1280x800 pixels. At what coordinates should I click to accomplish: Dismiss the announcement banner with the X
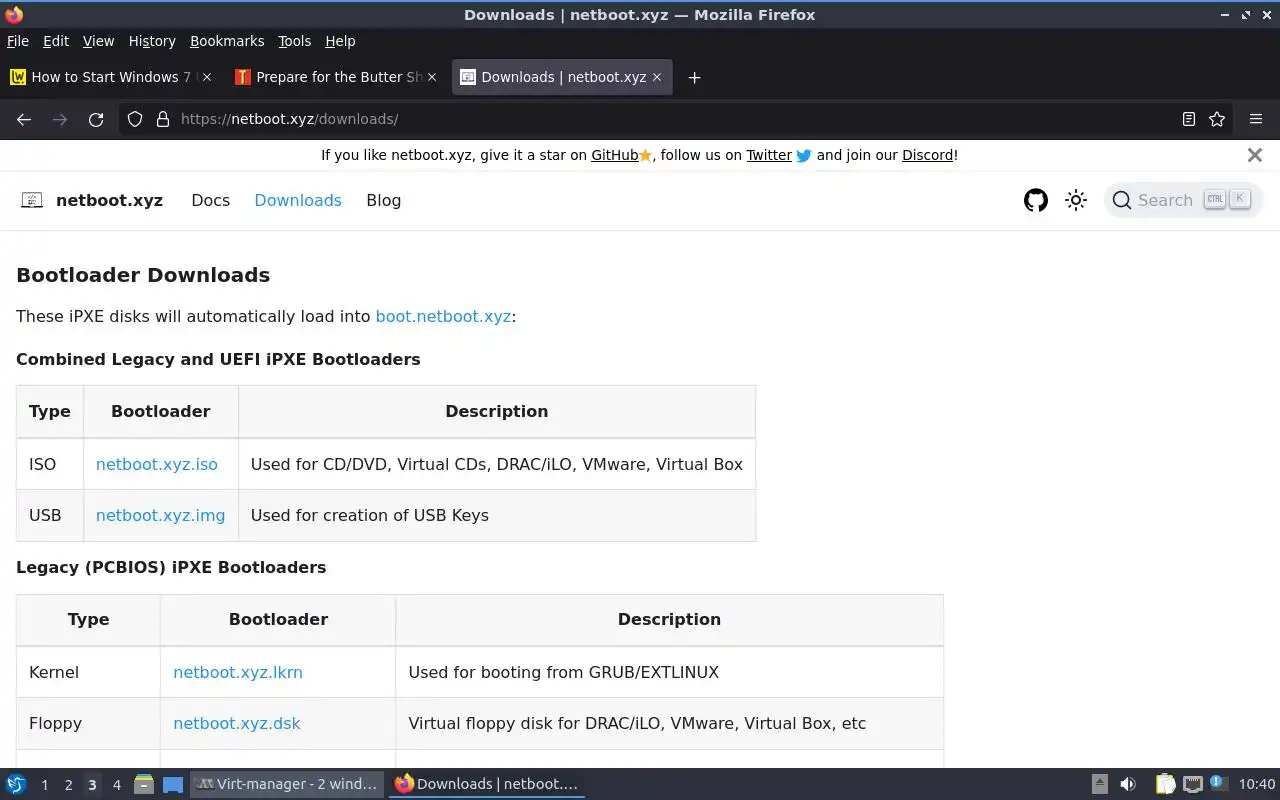point(1255,155)
